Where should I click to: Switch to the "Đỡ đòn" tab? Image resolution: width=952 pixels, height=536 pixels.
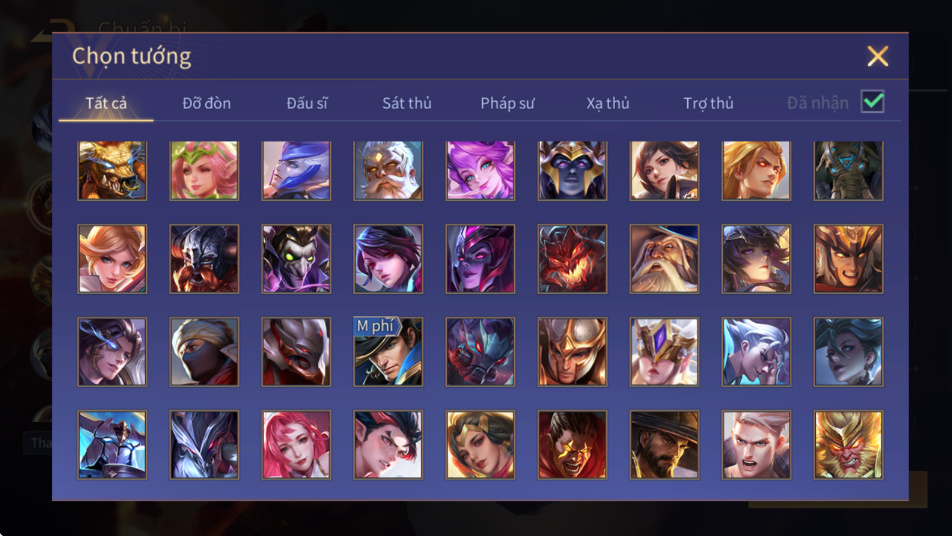pyautogui.click(x=206, y=103)
